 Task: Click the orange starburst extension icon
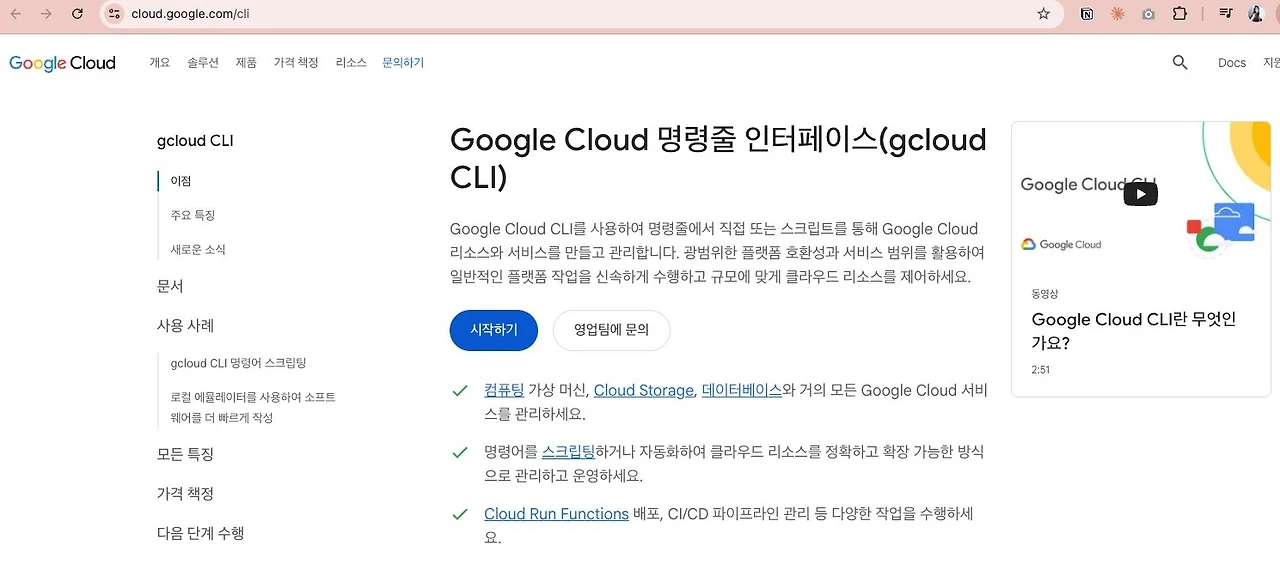[1117, 14]
